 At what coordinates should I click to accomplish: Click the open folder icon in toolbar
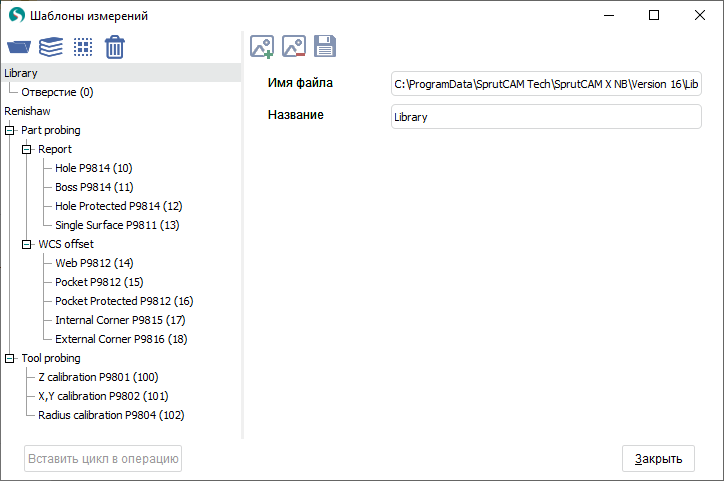tap(19, 47)
